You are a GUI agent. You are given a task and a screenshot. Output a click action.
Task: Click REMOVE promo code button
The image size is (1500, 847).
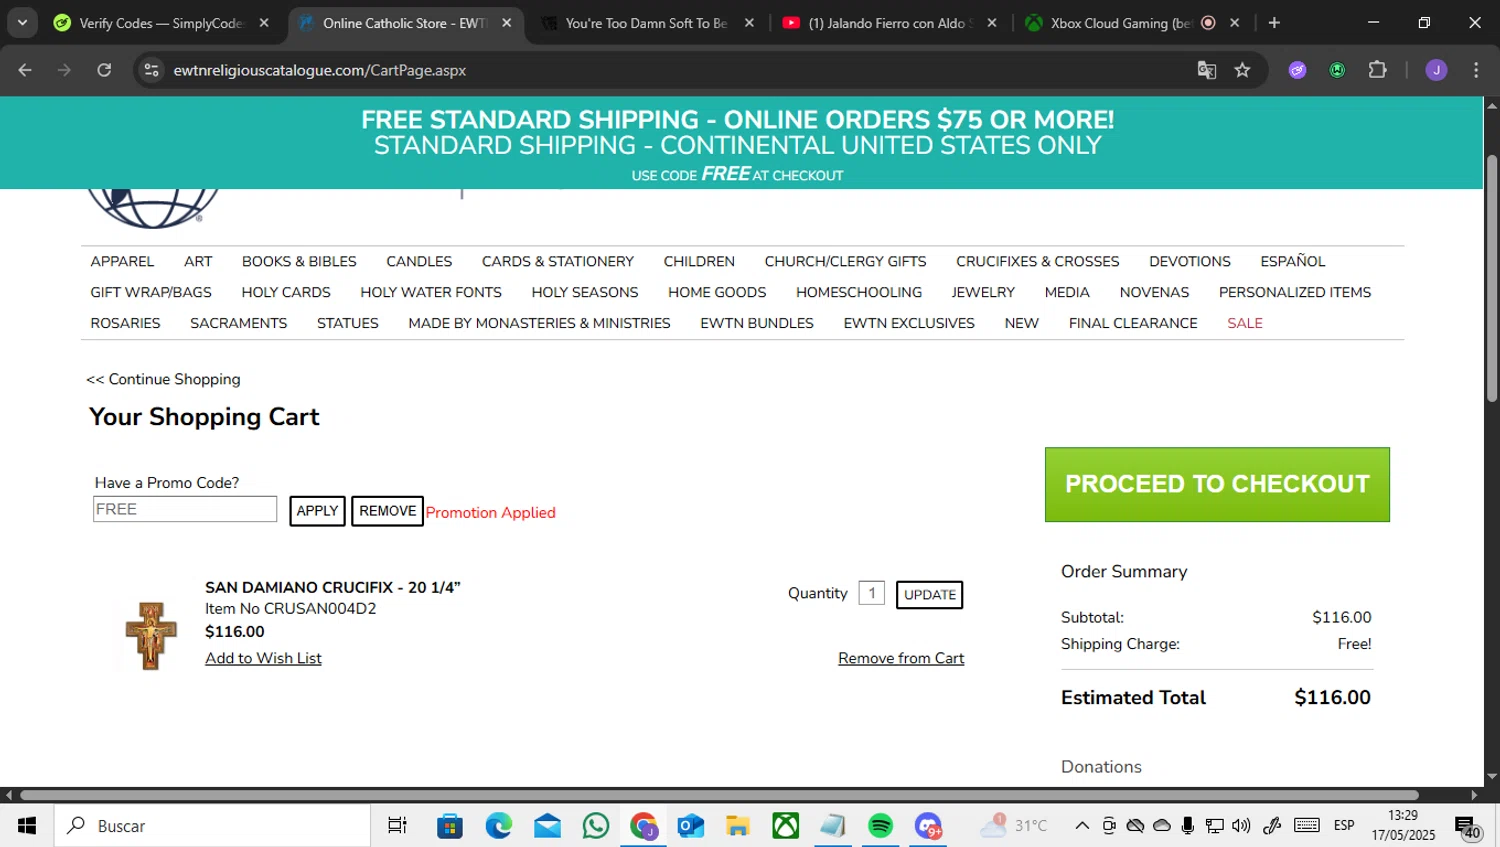click(387, 511)
